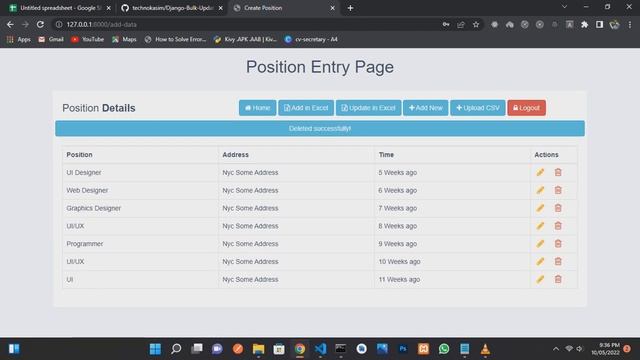The width and height of the screenshot is (640, 360).
Task: Open Maps bookmark
Action: coord(124,39)
